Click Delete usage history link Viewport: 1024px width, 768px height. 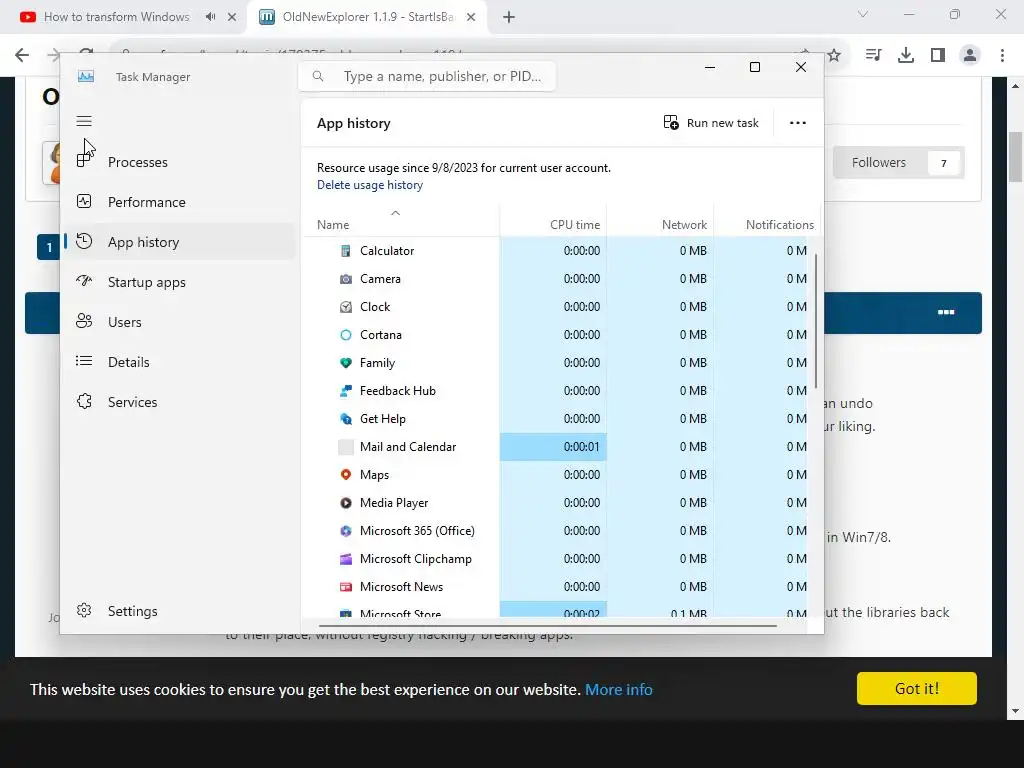370,185
